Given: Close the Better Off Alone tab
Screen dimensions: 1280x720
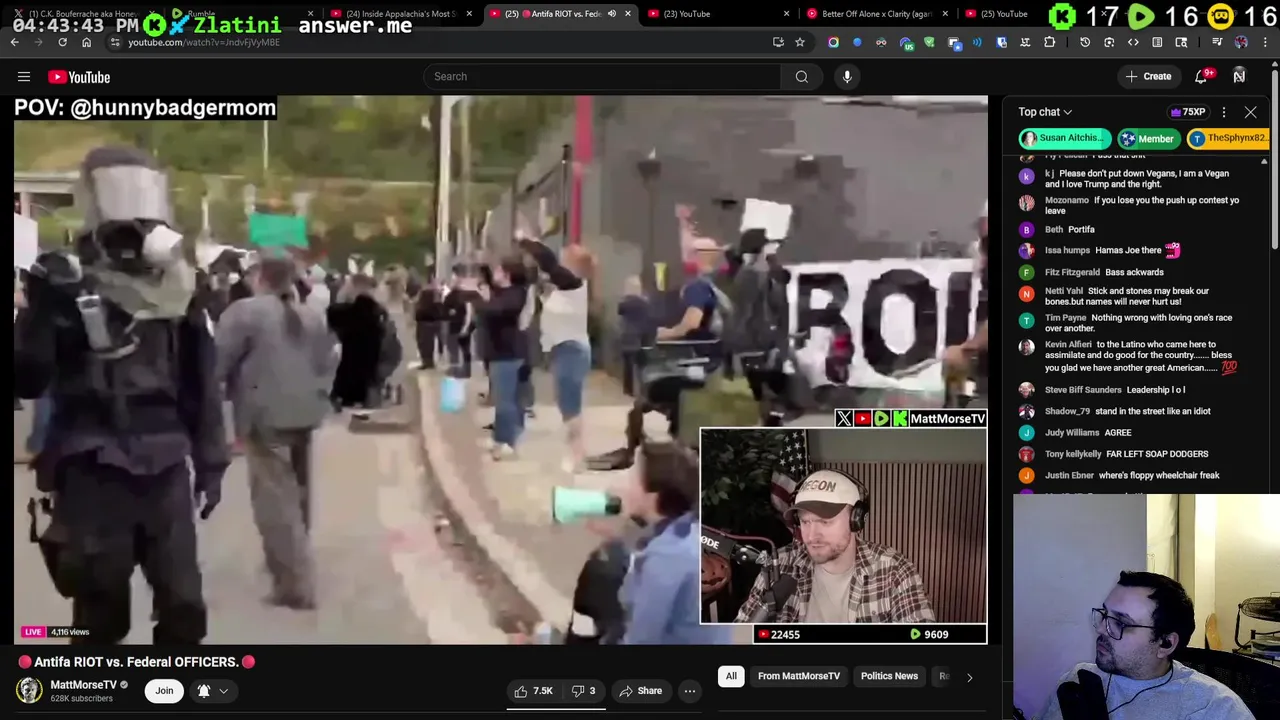Looking at the screenshot, I should [x=945, y=14].
